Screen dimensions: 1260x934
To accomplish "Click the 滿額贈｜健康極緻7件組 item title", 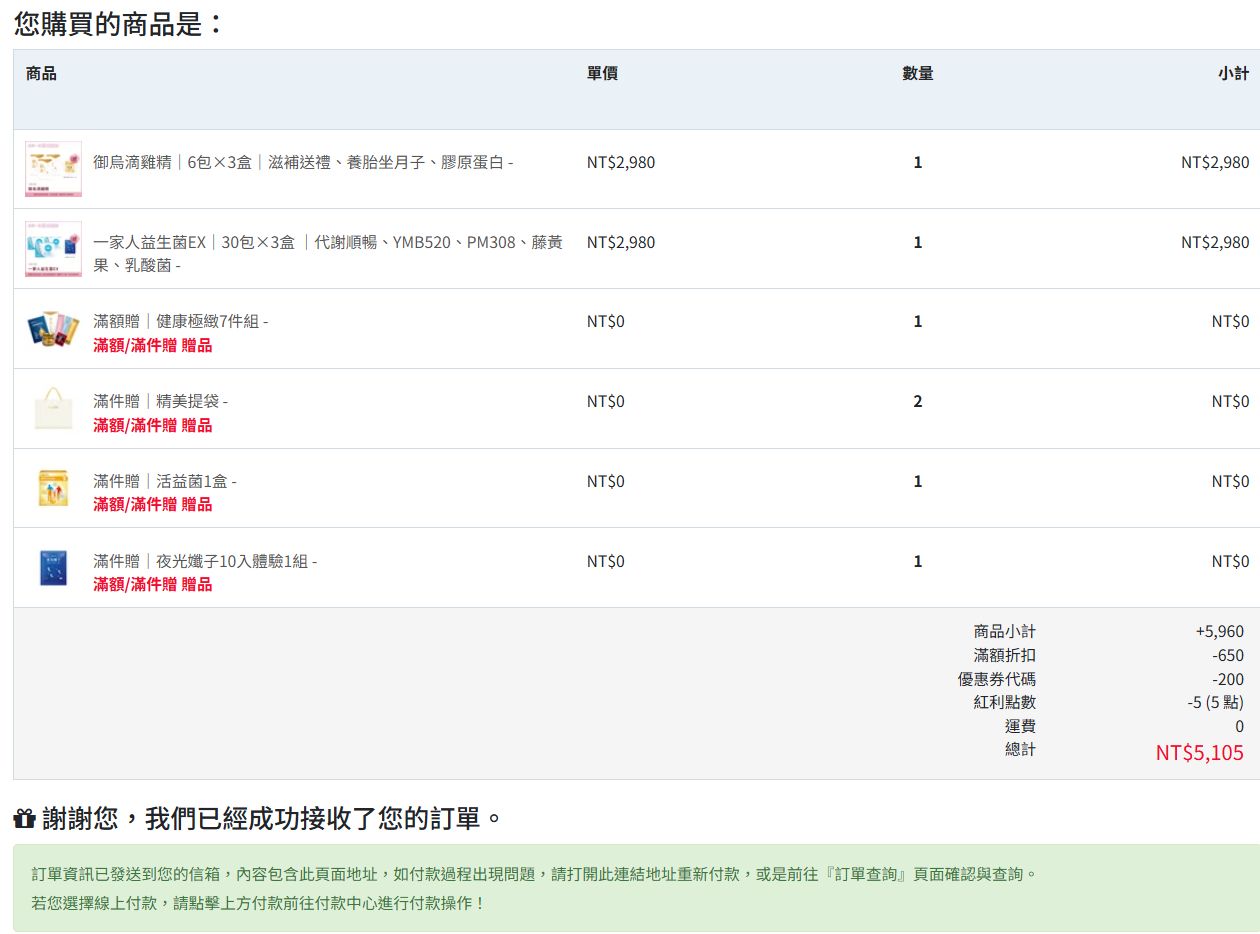I will 180,321.
